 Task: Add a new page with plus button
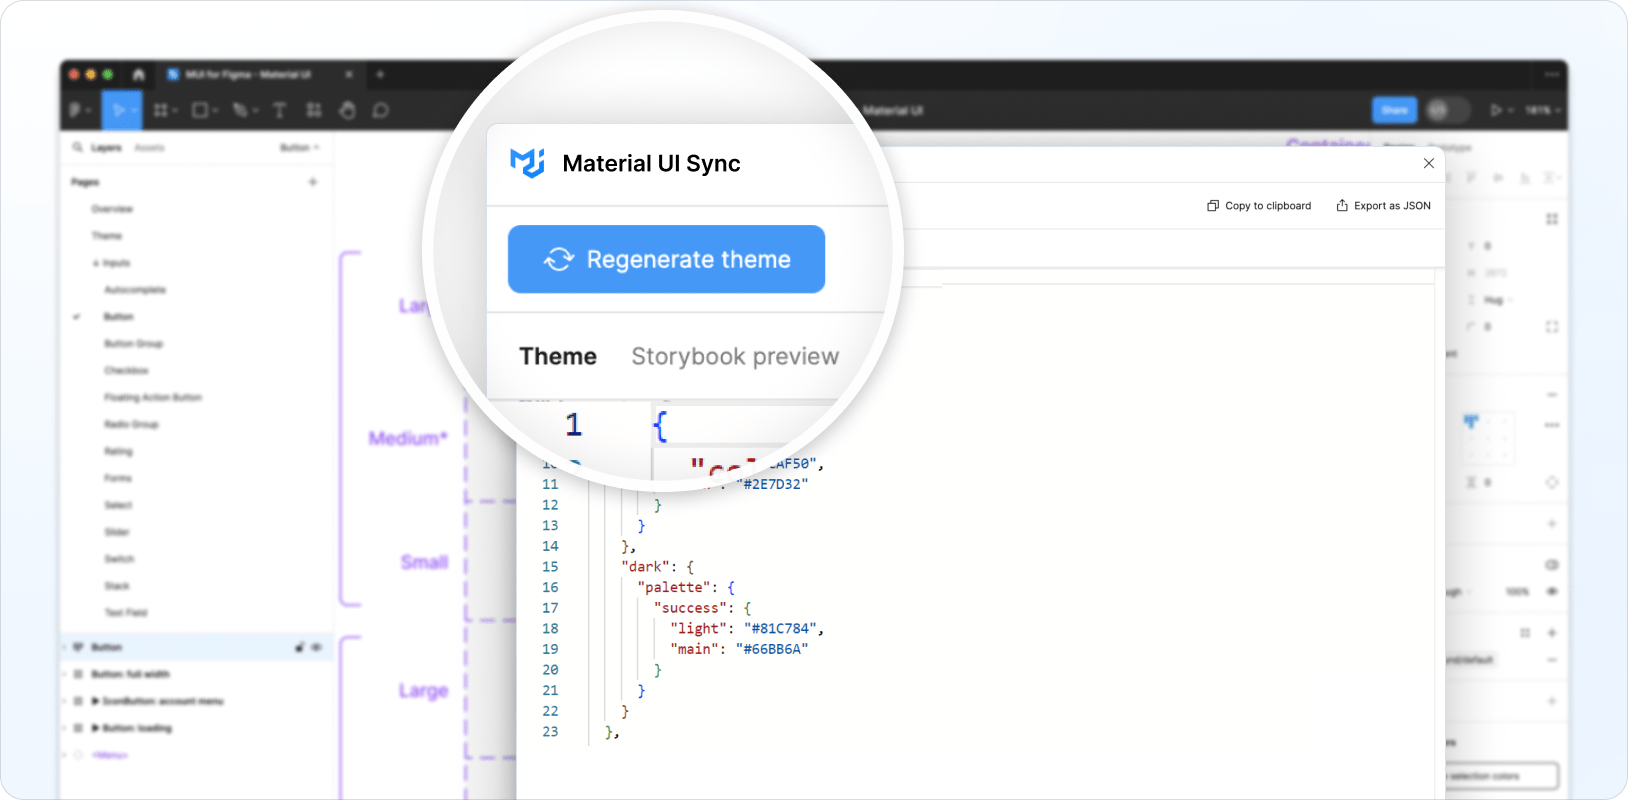pos(313,182)
